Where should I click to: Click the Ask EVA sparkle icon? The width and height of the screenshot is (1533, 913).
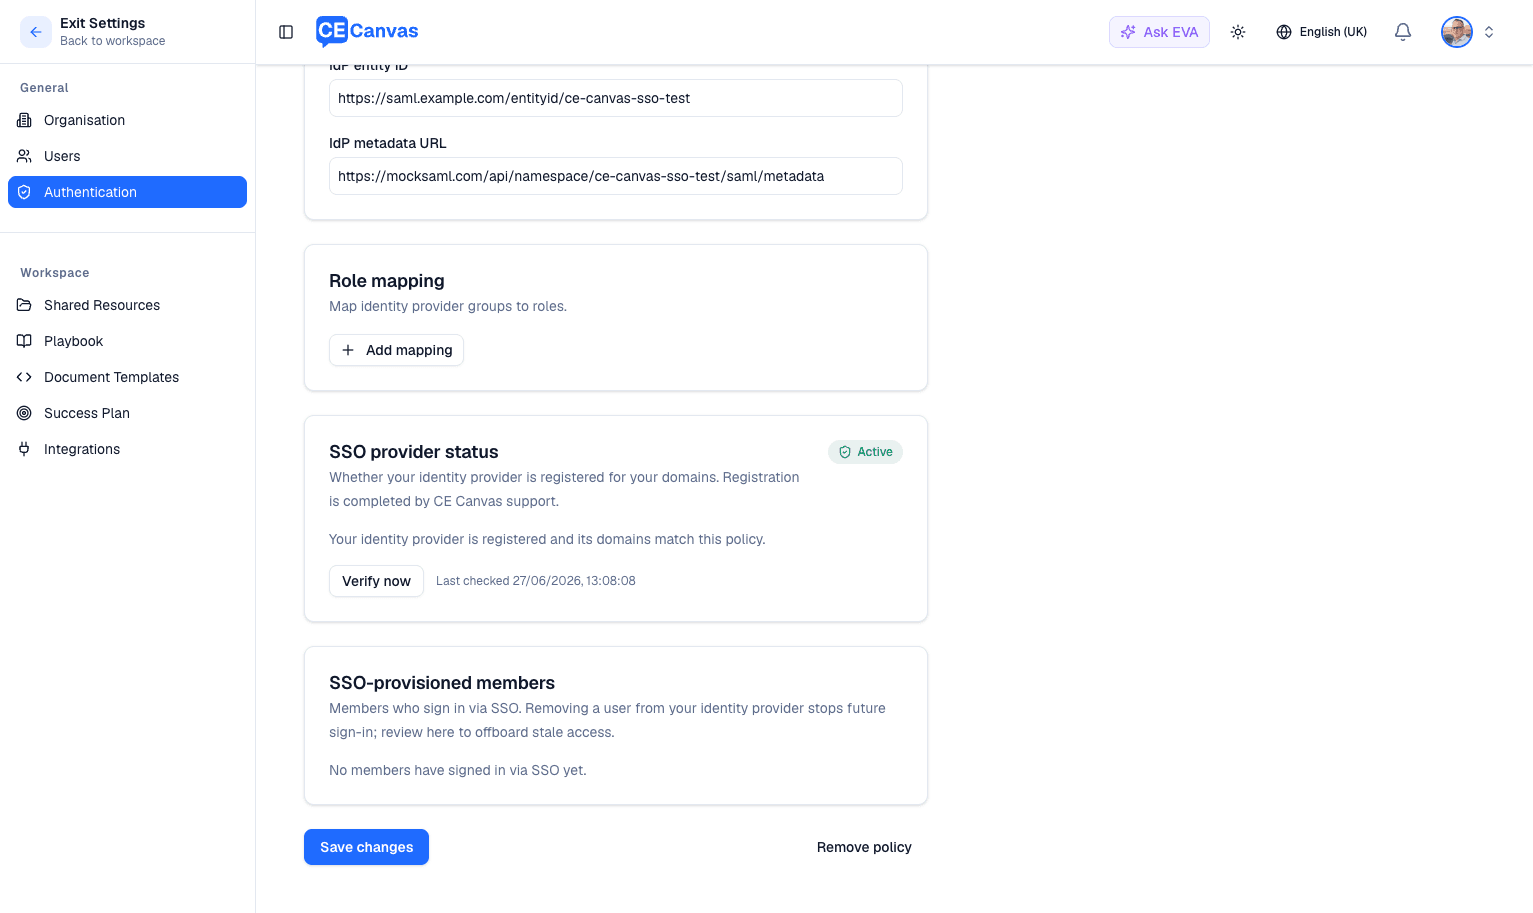click(1128, 32)
